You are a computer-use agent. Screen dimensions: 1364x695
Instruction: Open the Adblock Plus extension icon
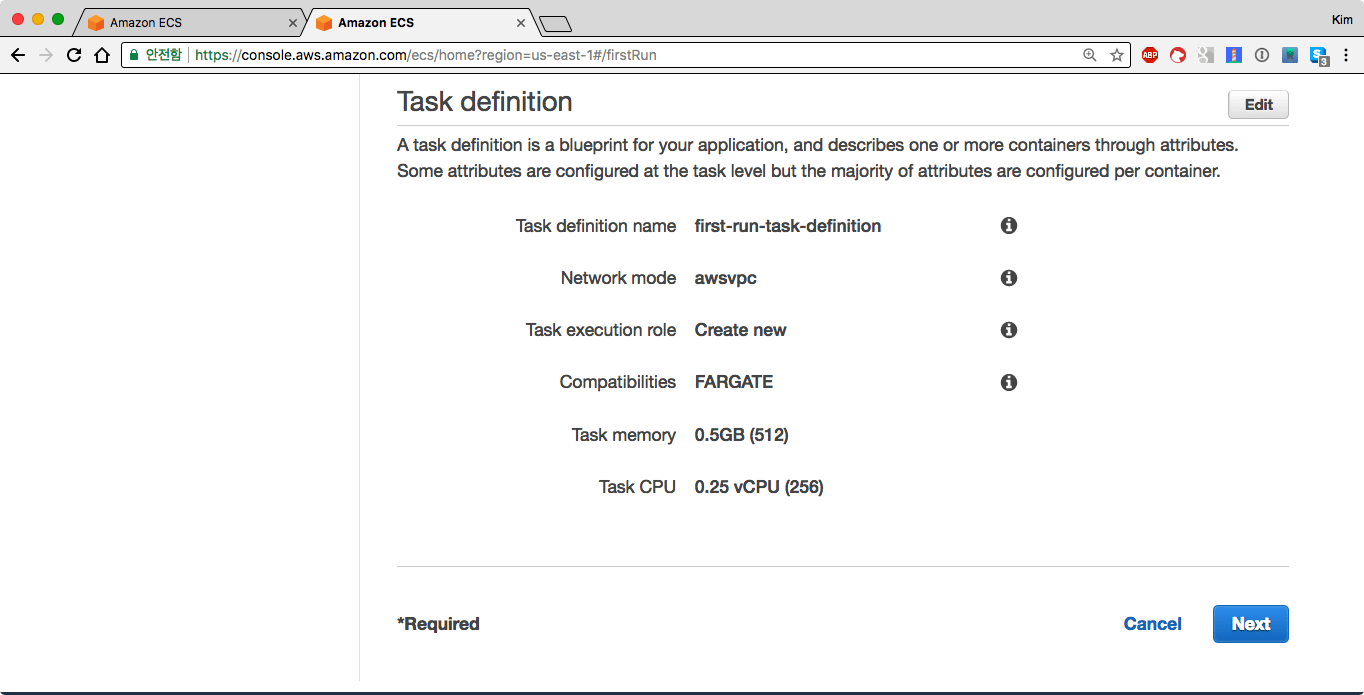tap(1150, 55)
